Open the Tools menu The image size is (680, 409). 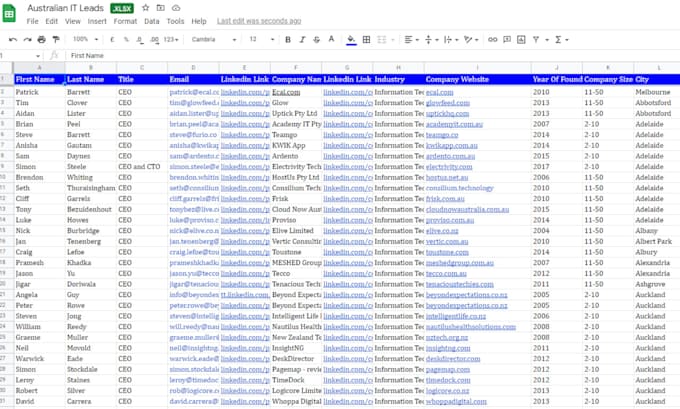175,21
